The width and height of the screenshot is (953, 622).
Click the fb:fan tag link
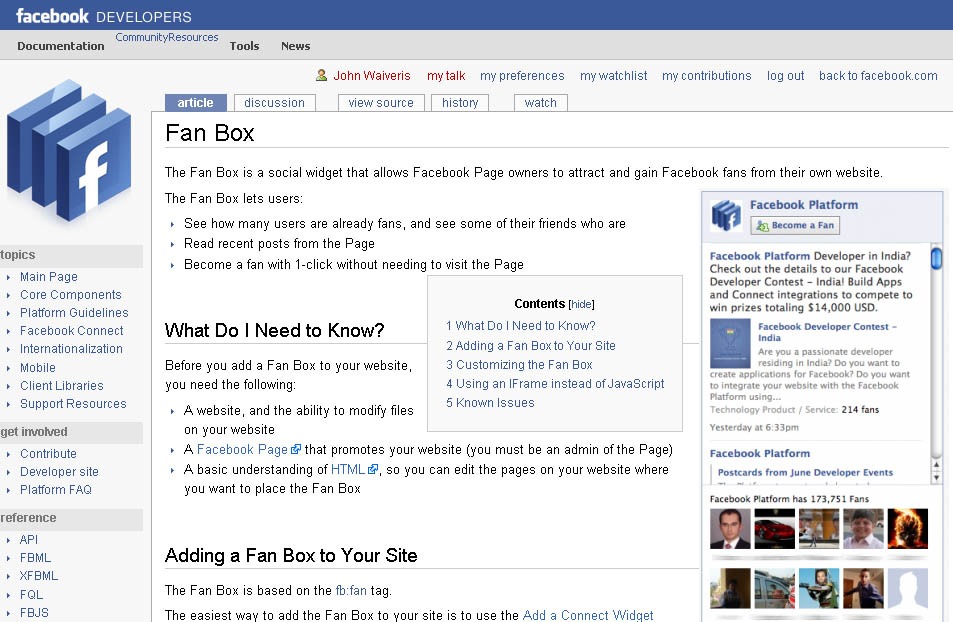tap(351, 590)
